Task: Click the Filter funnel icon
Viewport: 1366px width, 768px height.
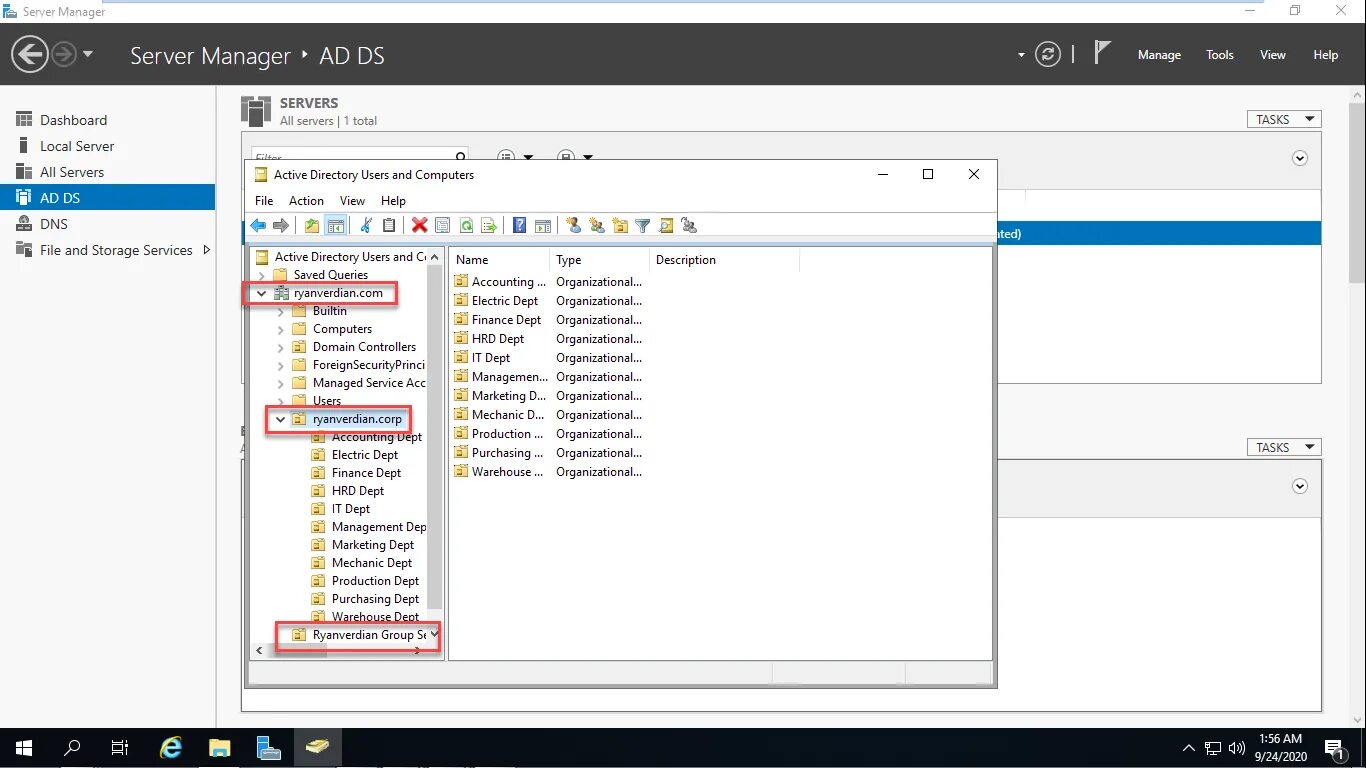Action: point(643,226)
